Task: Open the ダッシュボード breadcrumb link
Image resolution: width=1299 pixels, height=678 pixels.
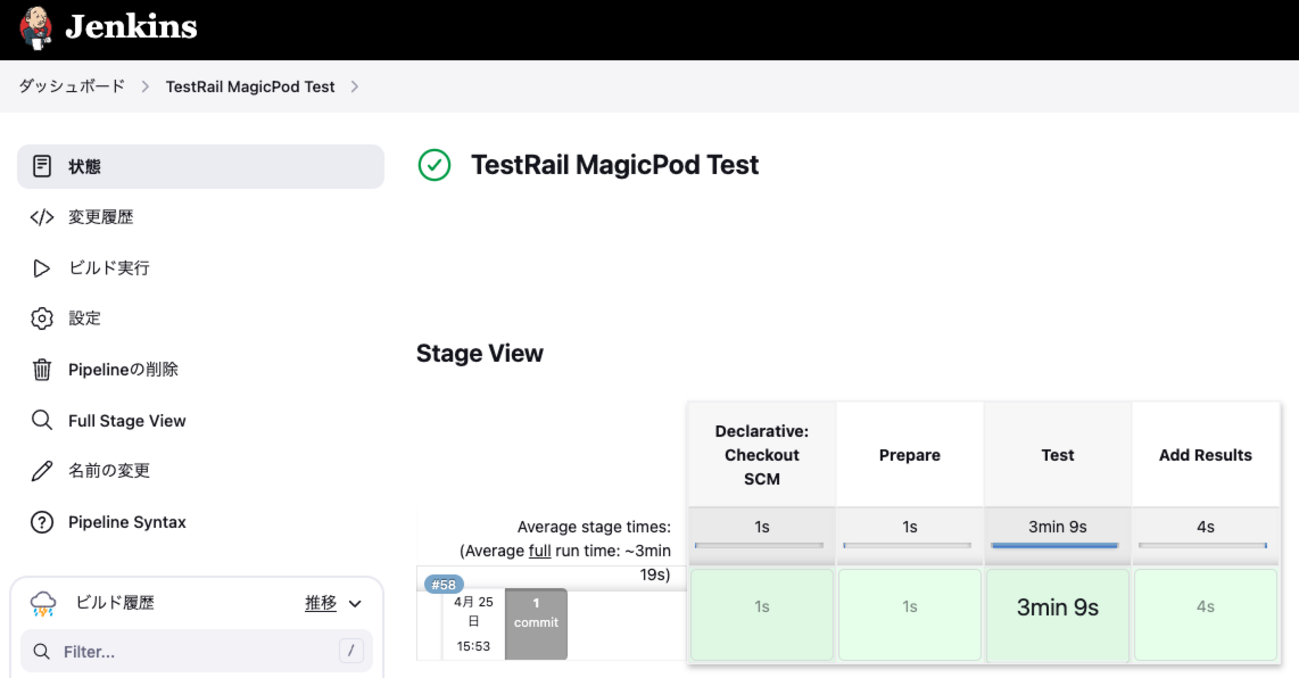Action: [72, 87]
